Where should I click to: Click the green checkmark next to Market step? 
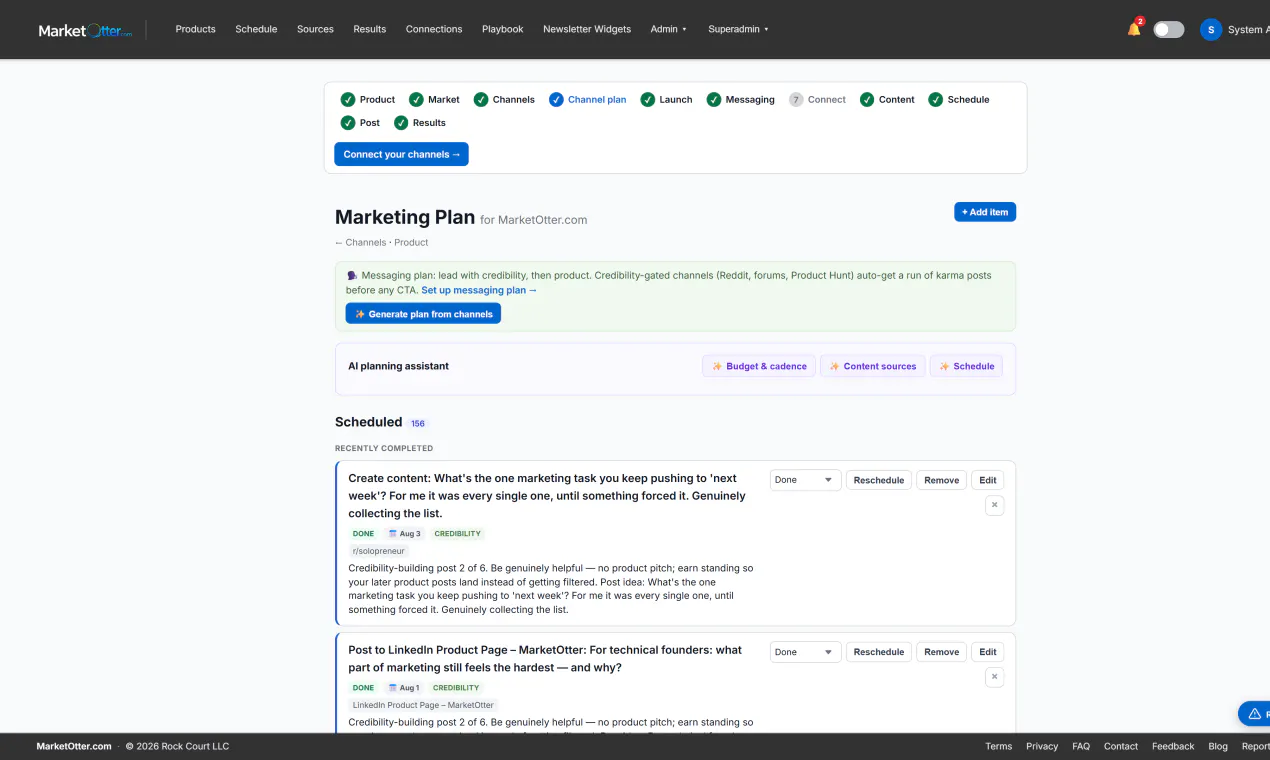[416, 99]
